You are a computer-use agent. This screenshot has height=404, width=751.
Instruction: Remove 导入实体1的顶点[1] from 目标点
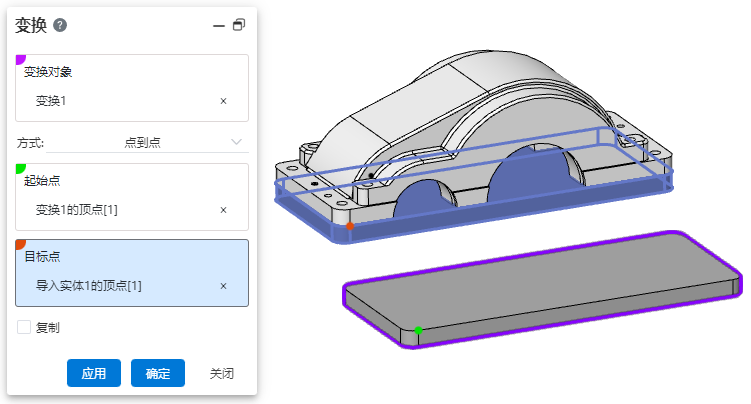coord(223,286)
